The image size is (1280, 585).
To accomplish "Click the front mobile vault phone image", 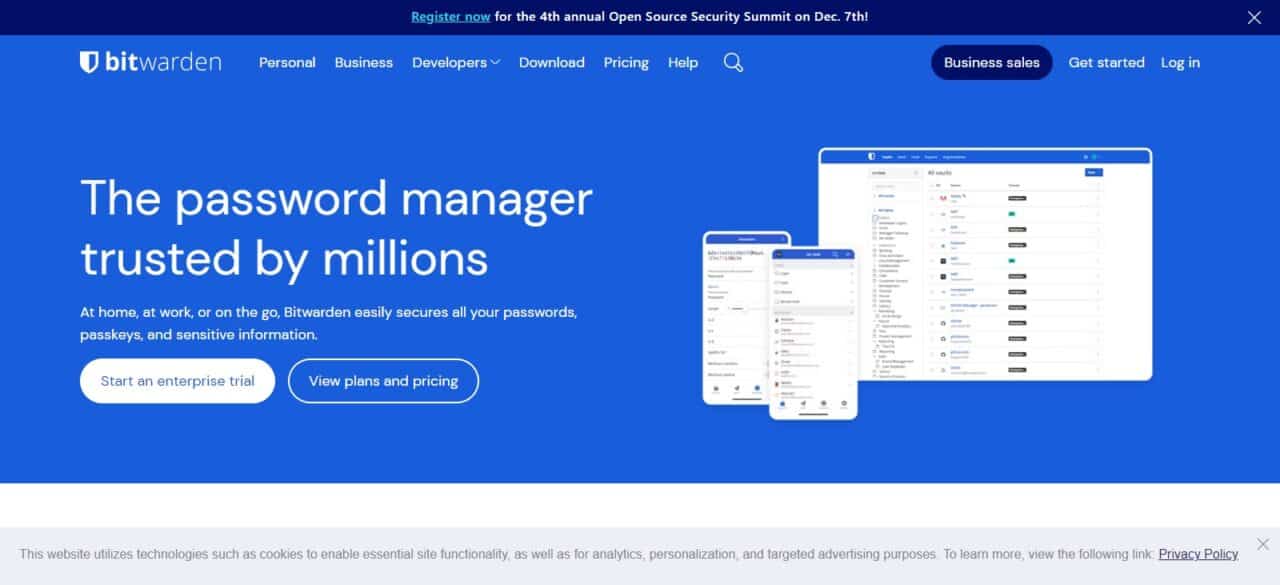I will [x=813, y=333].
